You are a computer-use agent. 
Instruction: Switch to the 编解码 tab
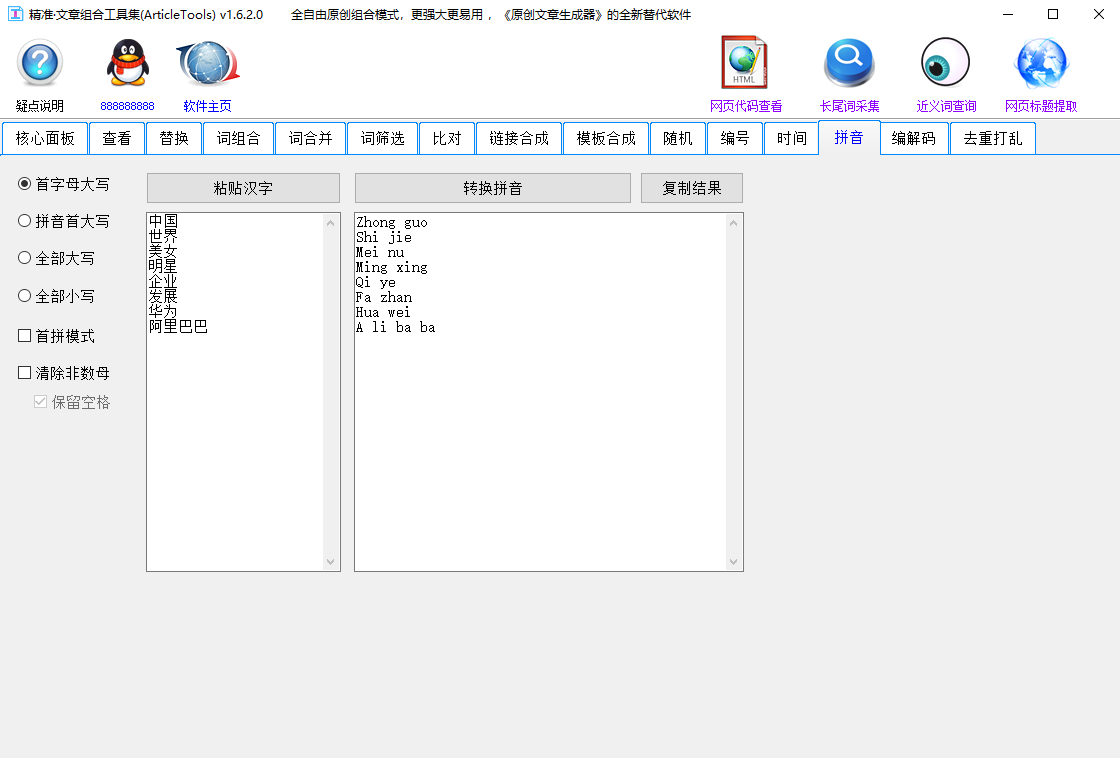(x=914, y=138)
